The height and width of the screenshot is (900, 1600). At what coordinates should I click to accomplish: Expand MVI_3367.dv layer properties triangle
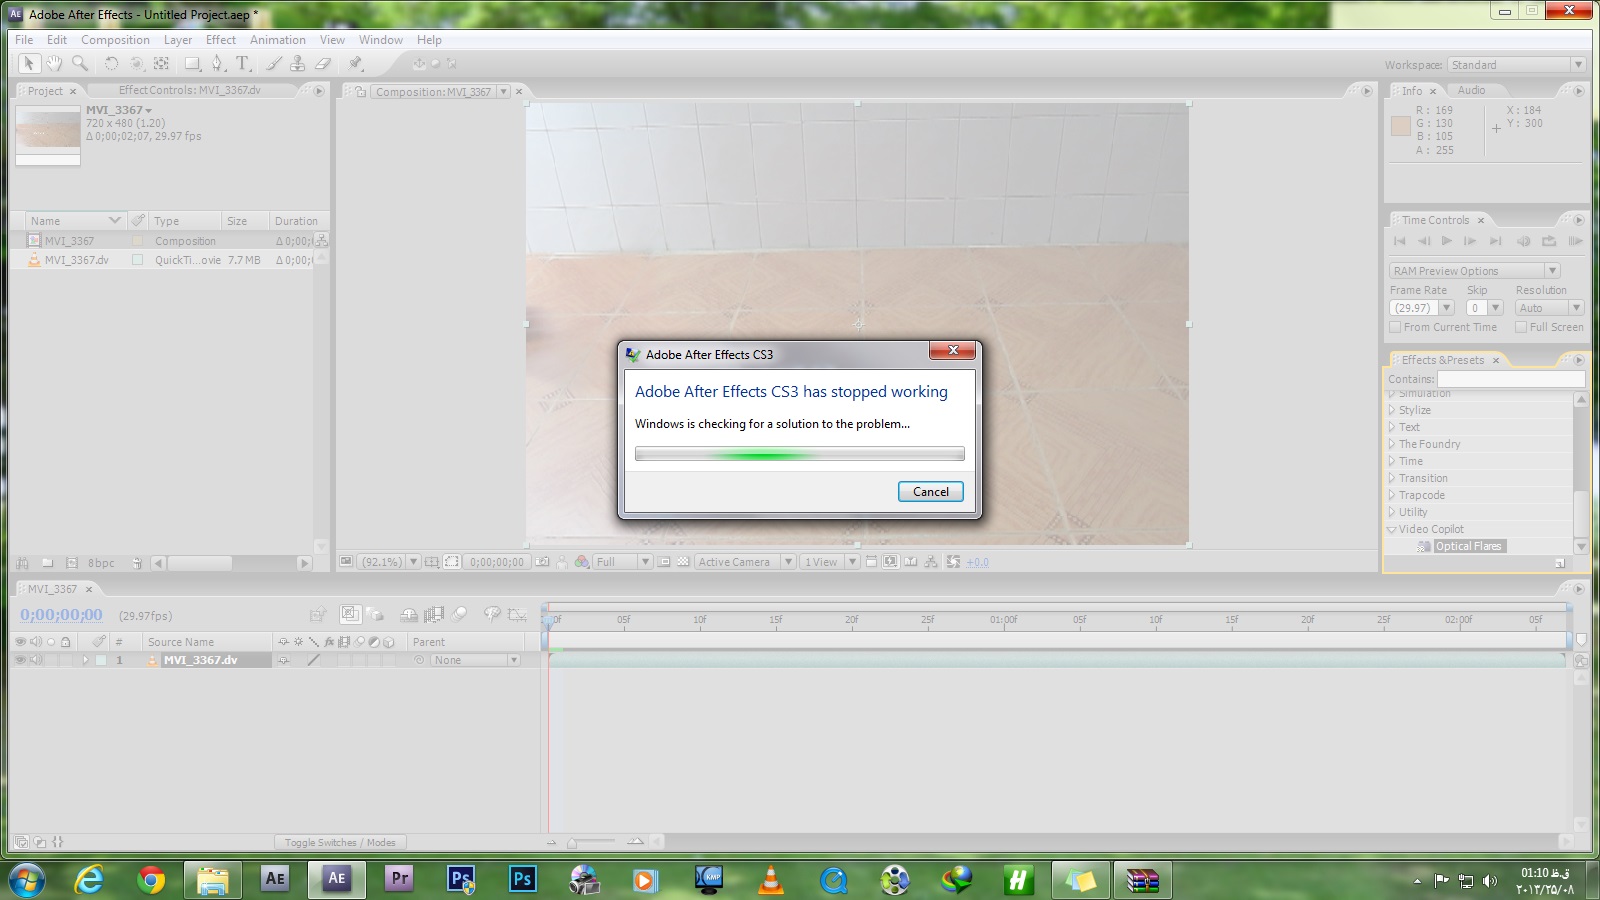(85, 660)
